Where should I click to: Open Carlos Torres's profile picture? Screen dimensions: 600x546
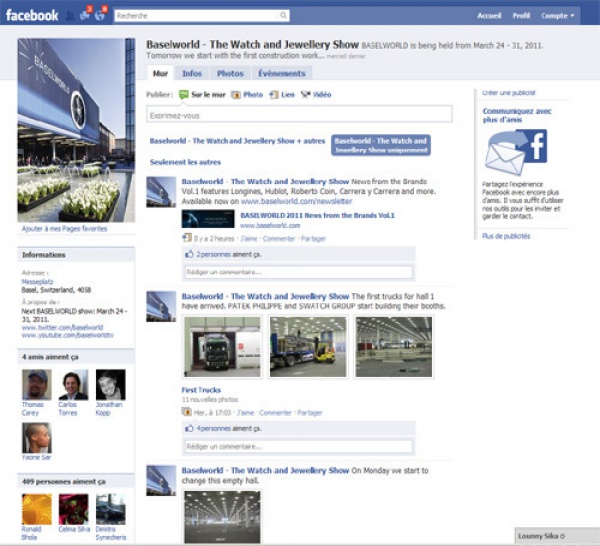tap(73, 384)
